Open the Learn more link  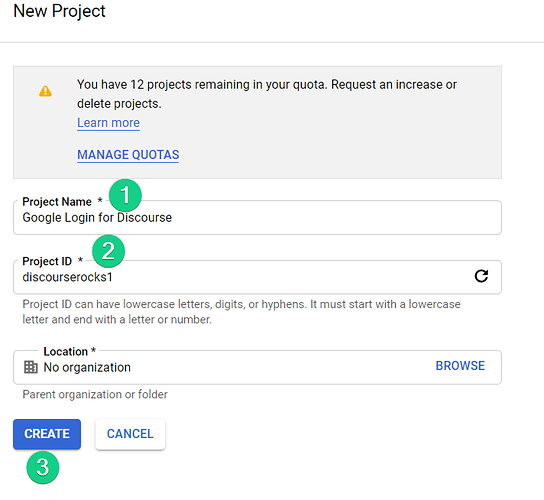108,123
